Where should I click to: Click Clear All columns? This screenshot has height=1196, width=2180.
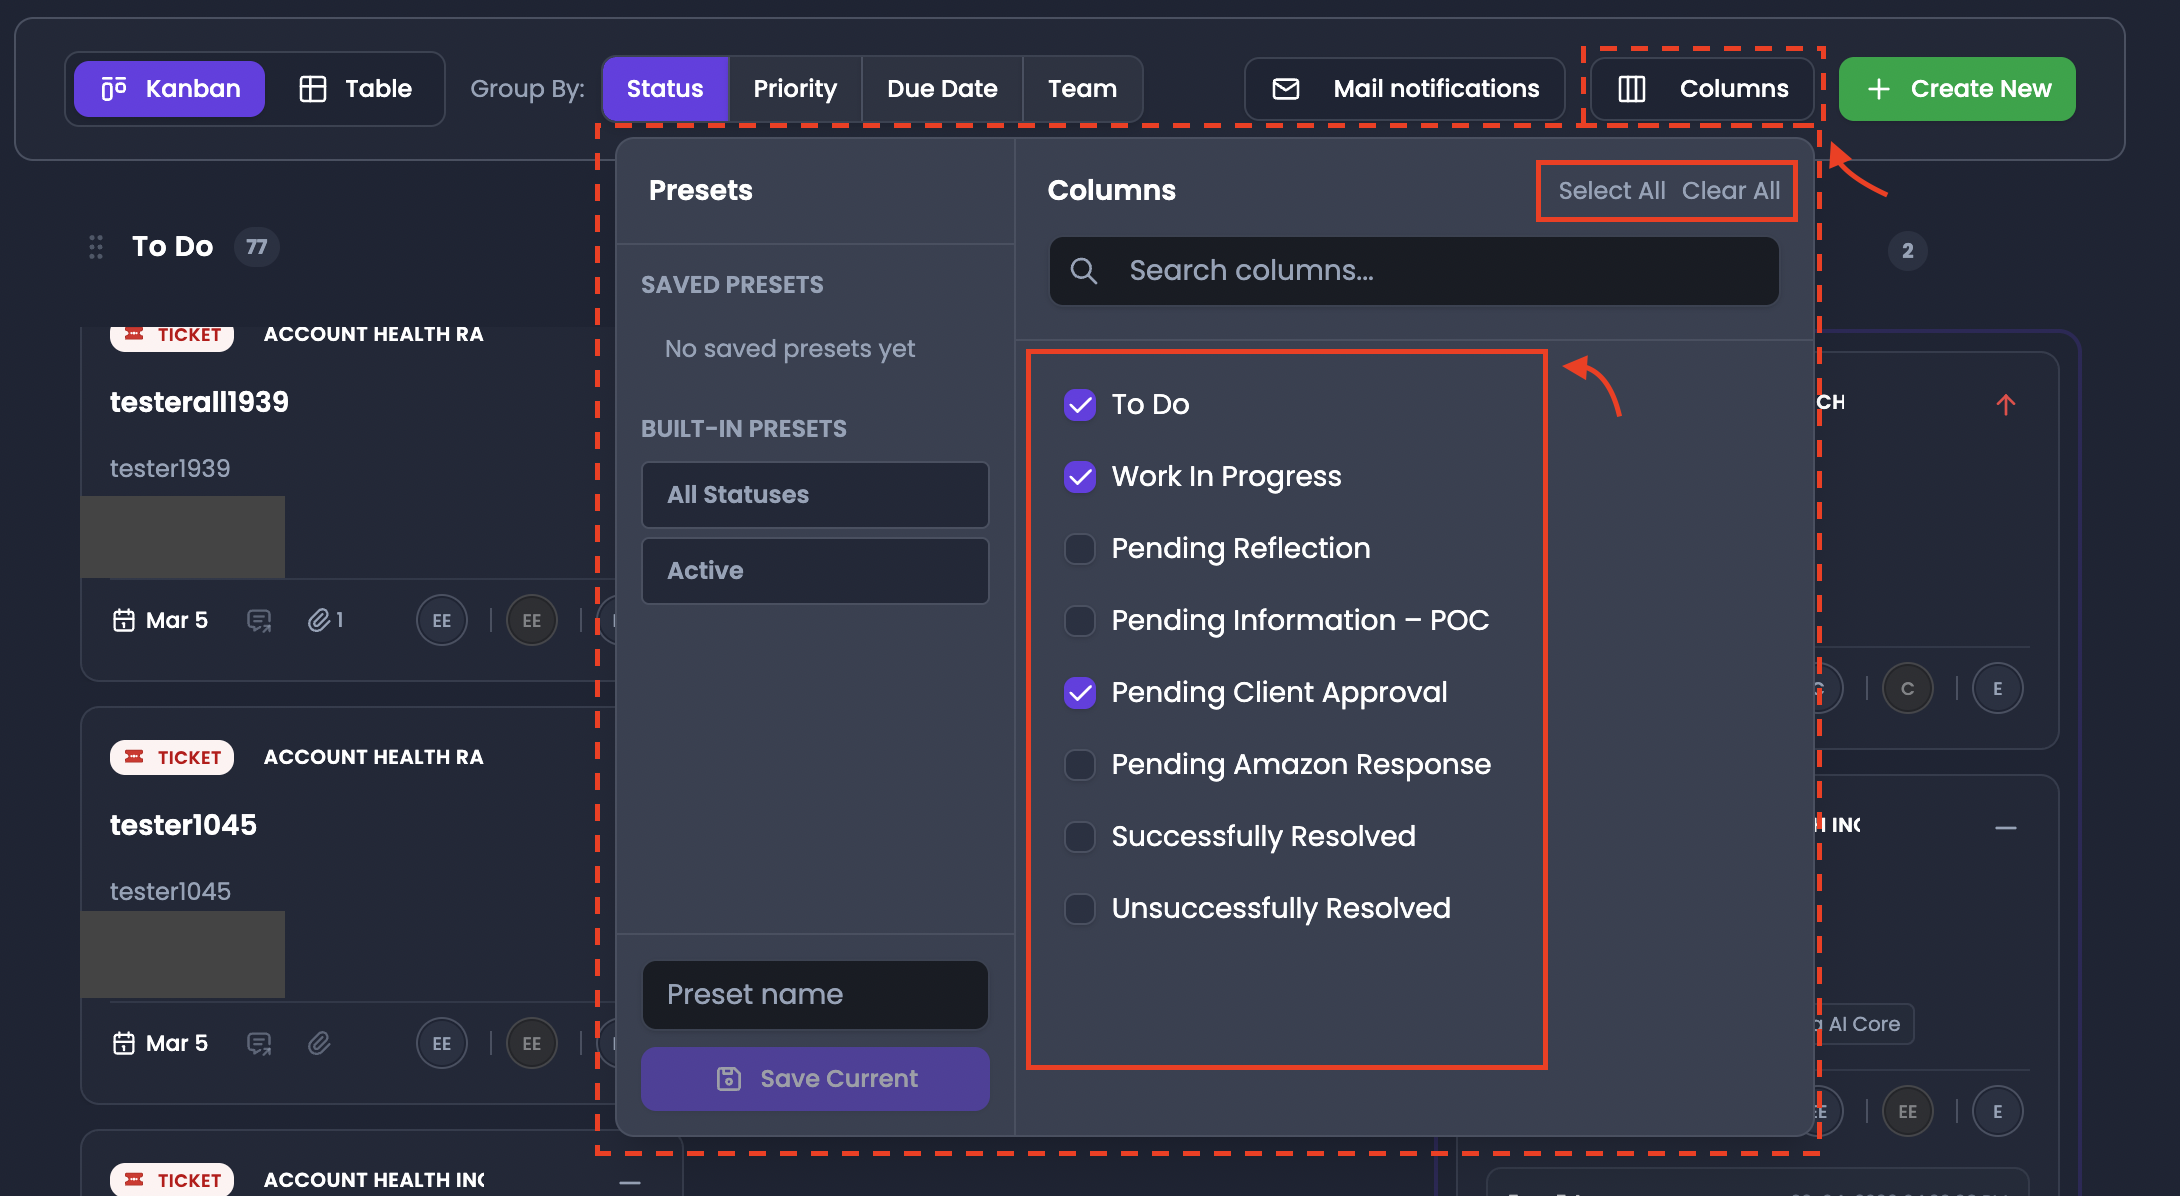pyautogui.click(x=1731, y=190)
